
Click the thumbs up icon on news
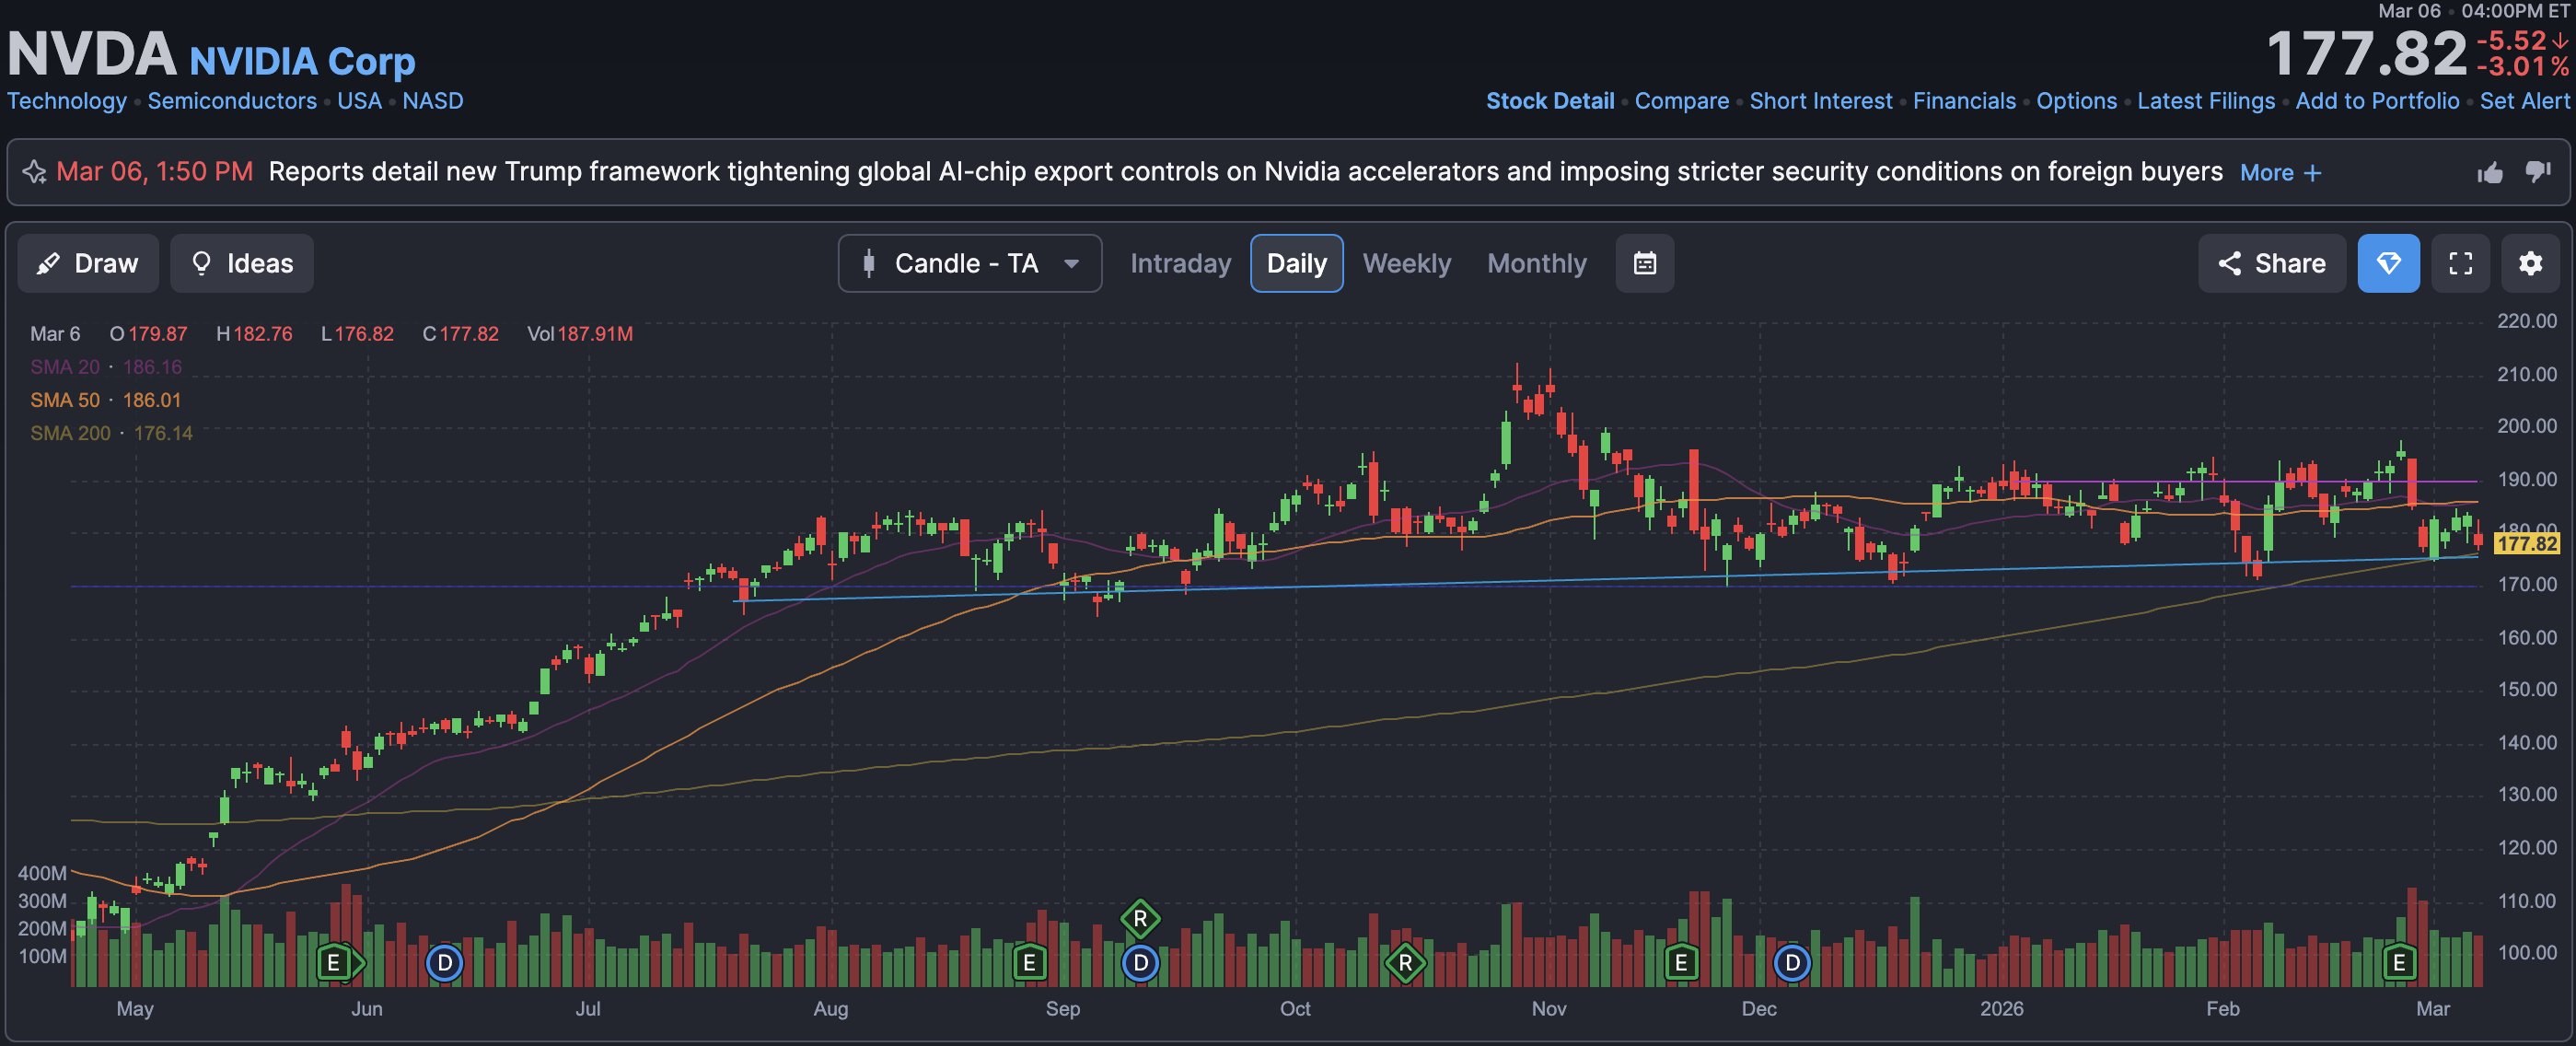pyautogui.click(x=2489, y=173)
